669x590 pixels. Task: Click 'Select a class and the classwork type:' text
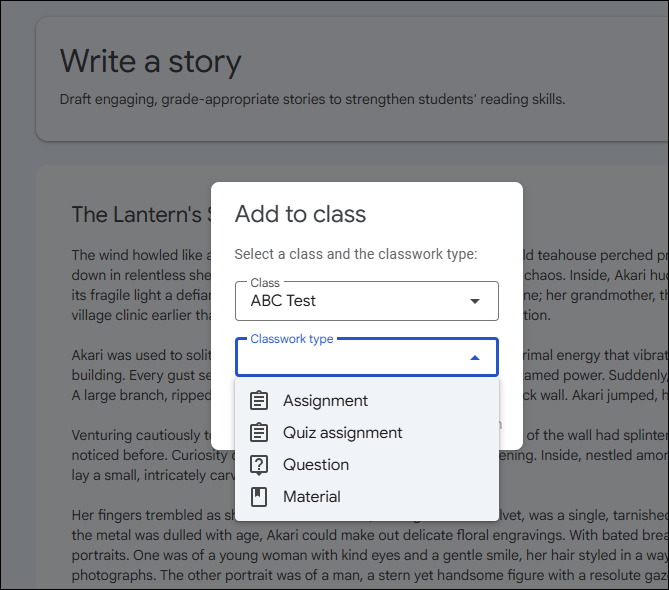[x=356, y=254]
